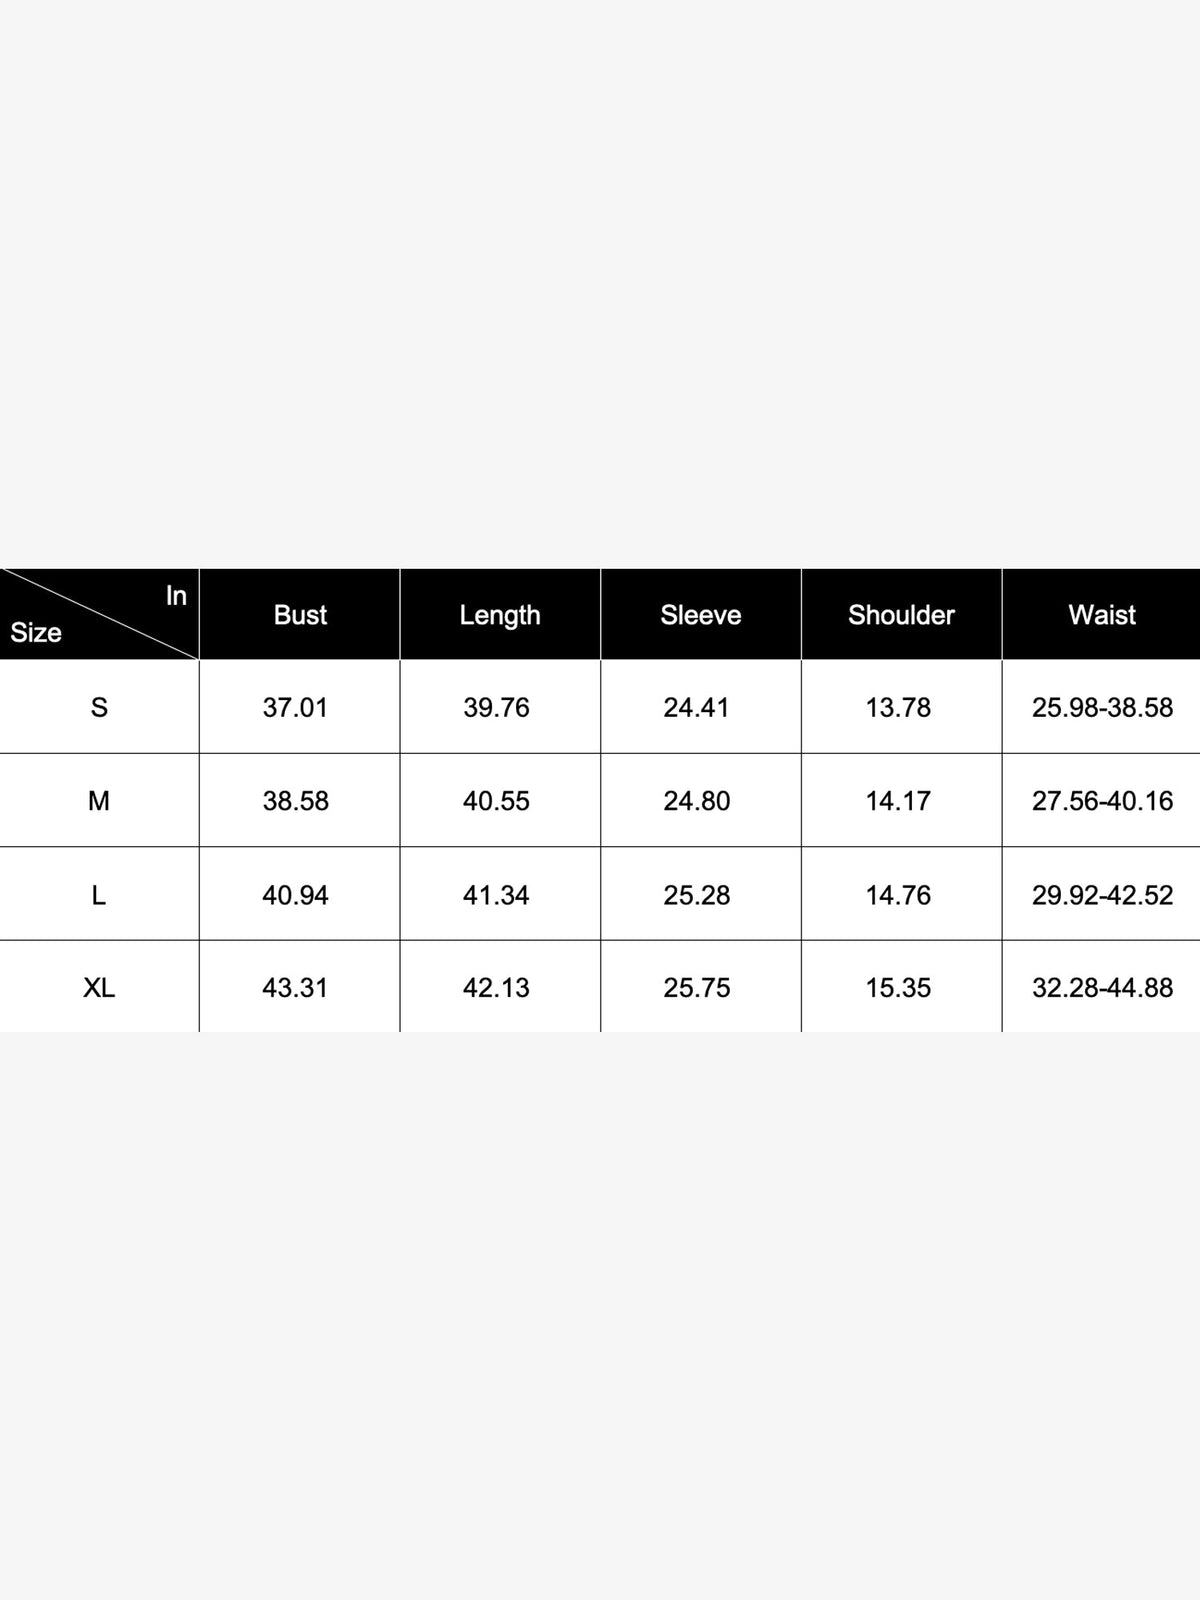Select the 42.13 length value cell
1200x1600 pixels.
(500, 987)
